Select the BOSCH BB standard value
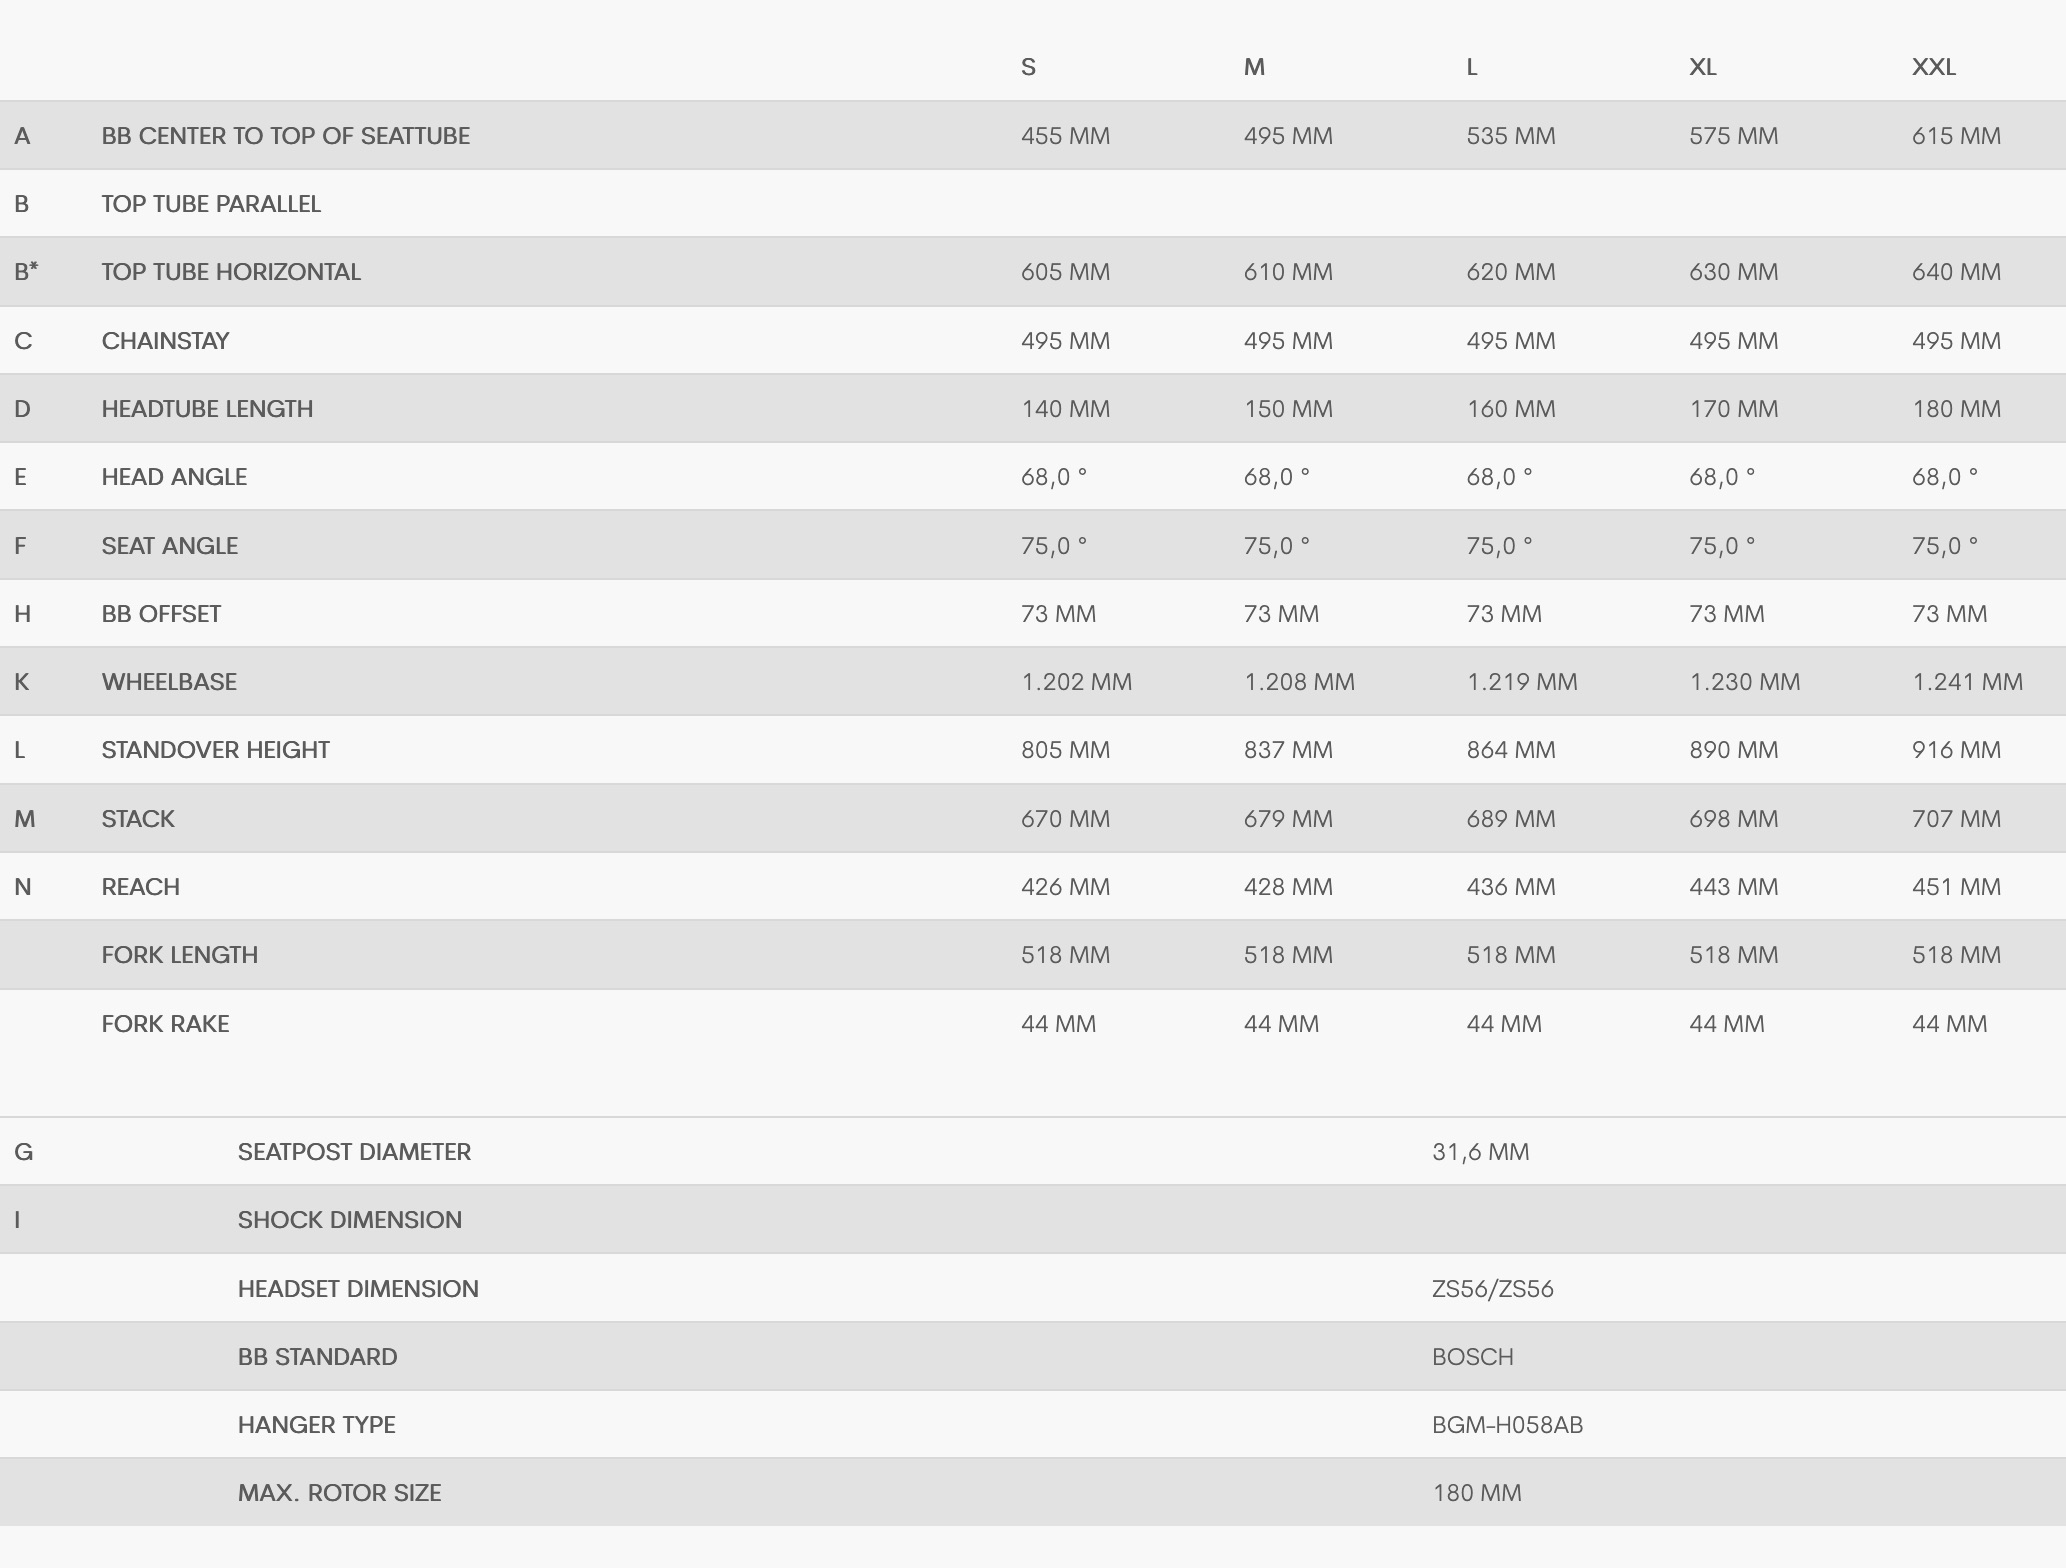Image resolution: width=2066 pixels, height=1568 pixels. [x=1472, y=1357]
